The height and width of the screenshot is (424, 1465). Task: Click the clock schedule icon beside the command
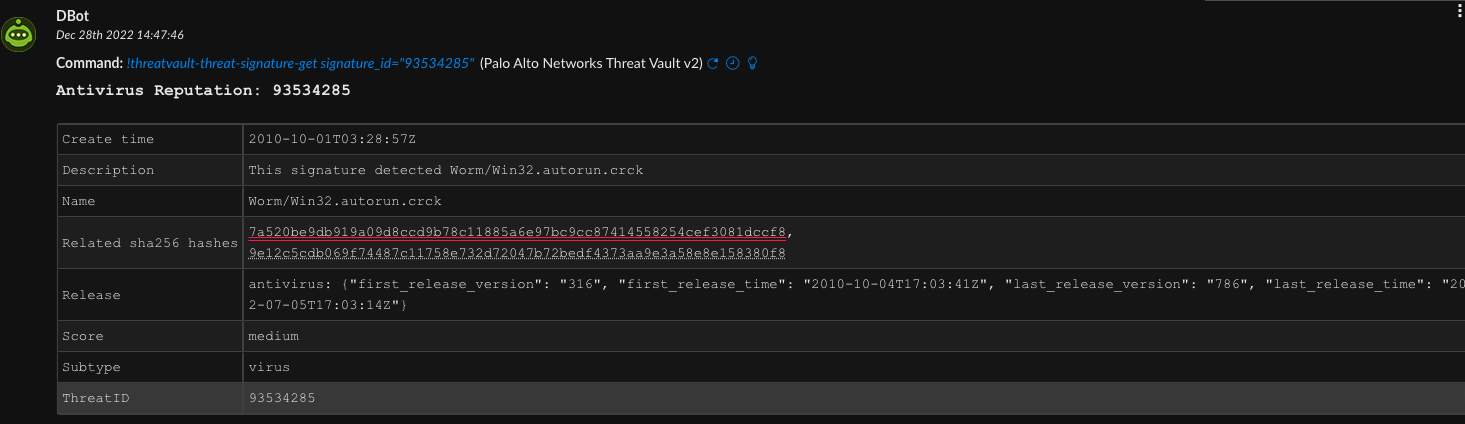[x=733, y=63]
